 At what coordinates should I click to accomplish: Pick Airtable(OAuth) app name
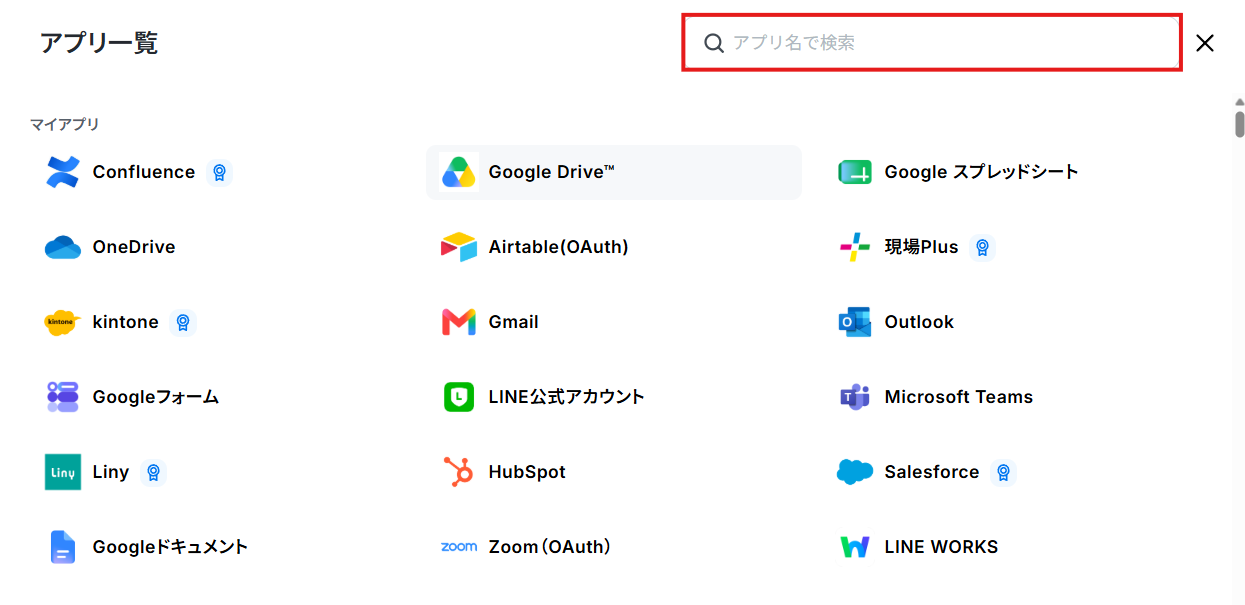[559, 247]
